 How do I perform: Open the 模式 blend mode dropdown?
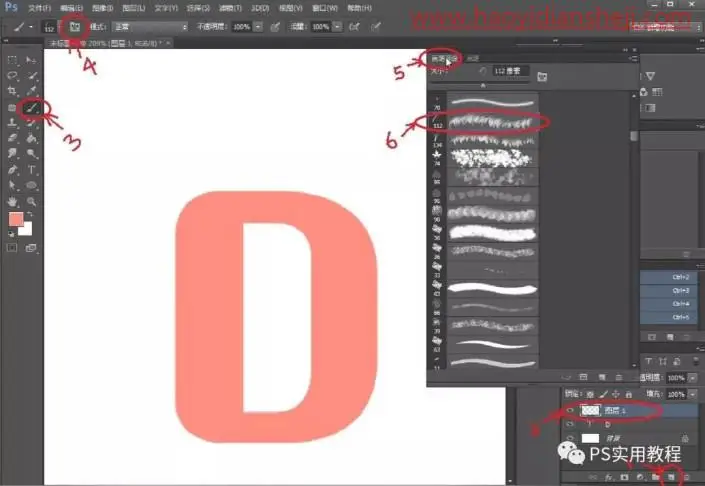[x=150, y=27]
